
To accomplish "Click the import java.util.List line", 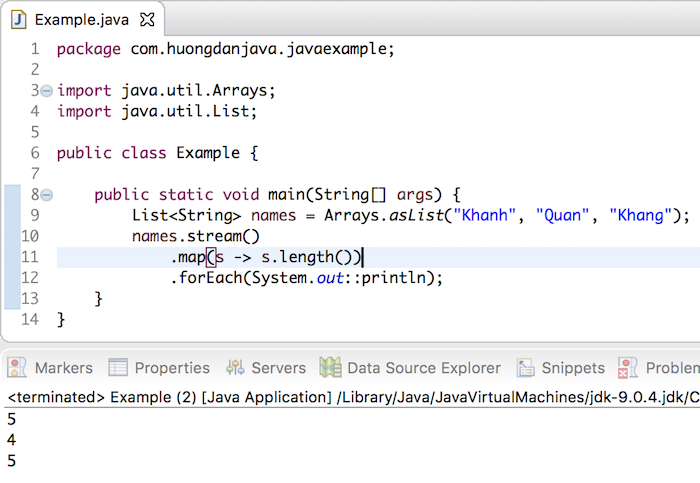I will coord(157,111).
